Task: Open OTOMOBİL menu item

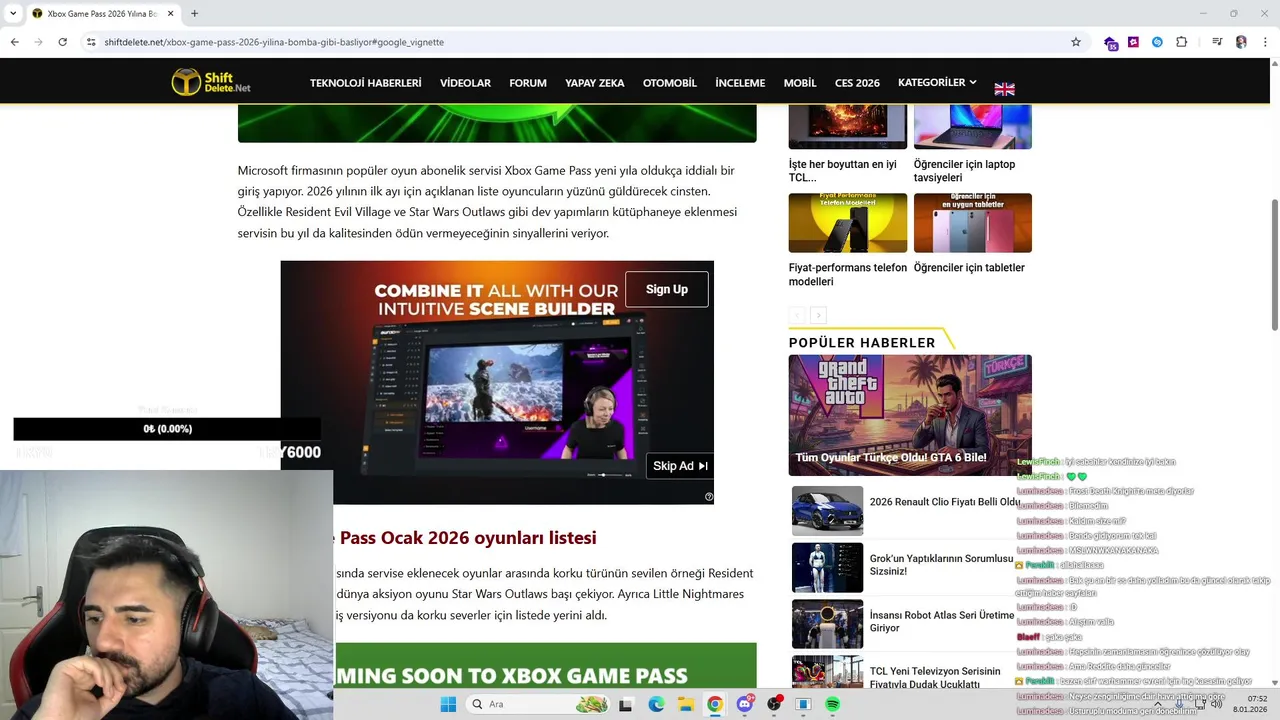Action: coord(669,83)
